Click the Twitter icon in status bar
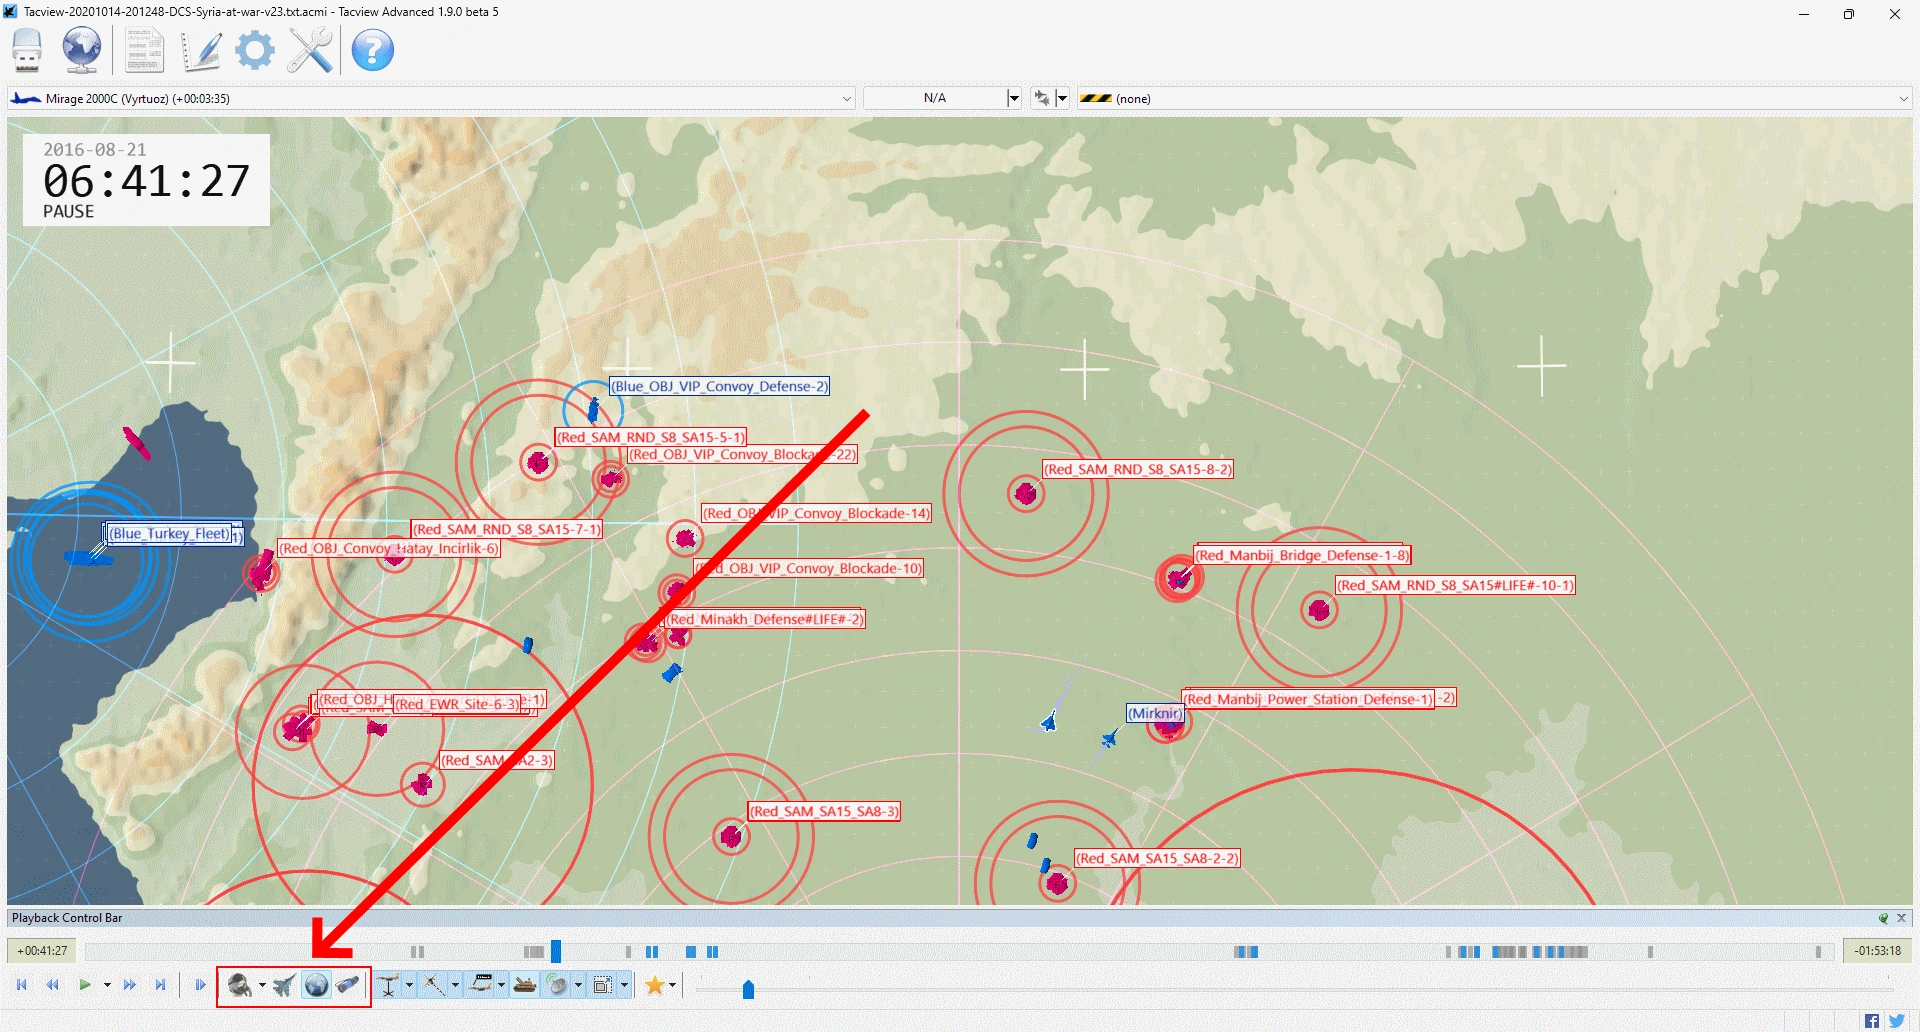The width and height of the screenshot is (1920, 1032). (x=1897, y=1021)
